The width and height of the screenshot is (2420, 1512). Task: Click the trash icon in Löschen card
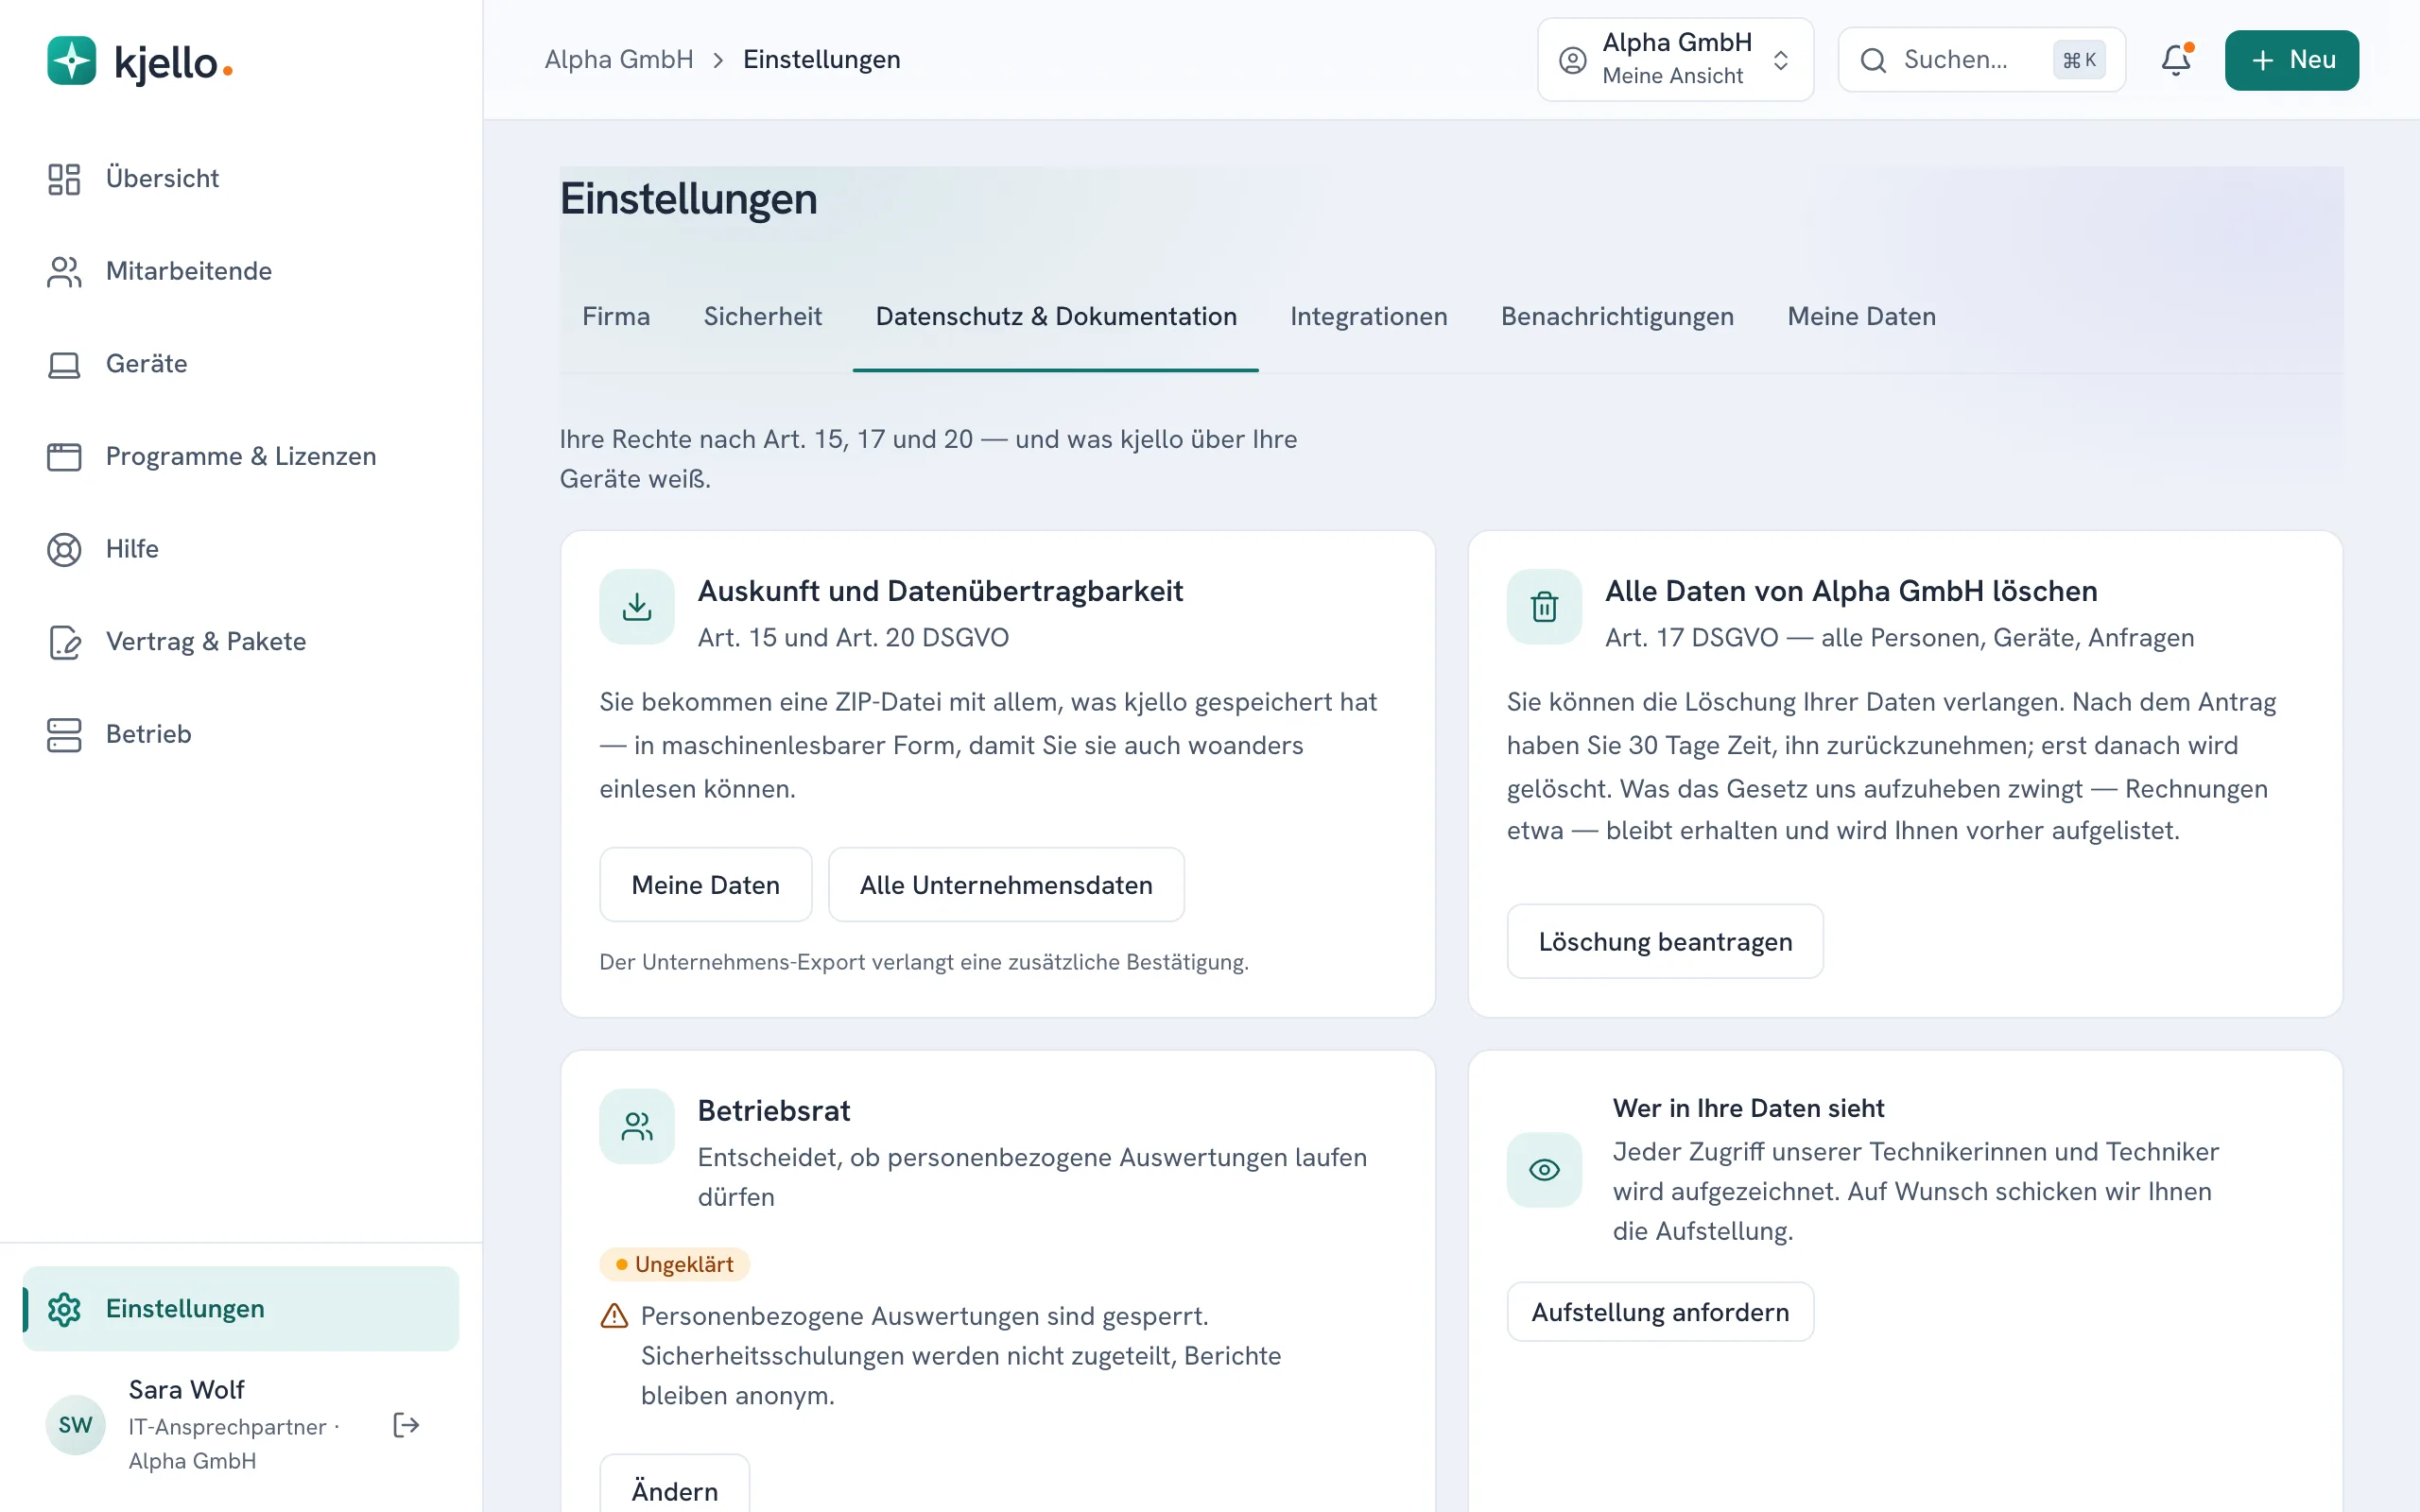pos(1544,607)
